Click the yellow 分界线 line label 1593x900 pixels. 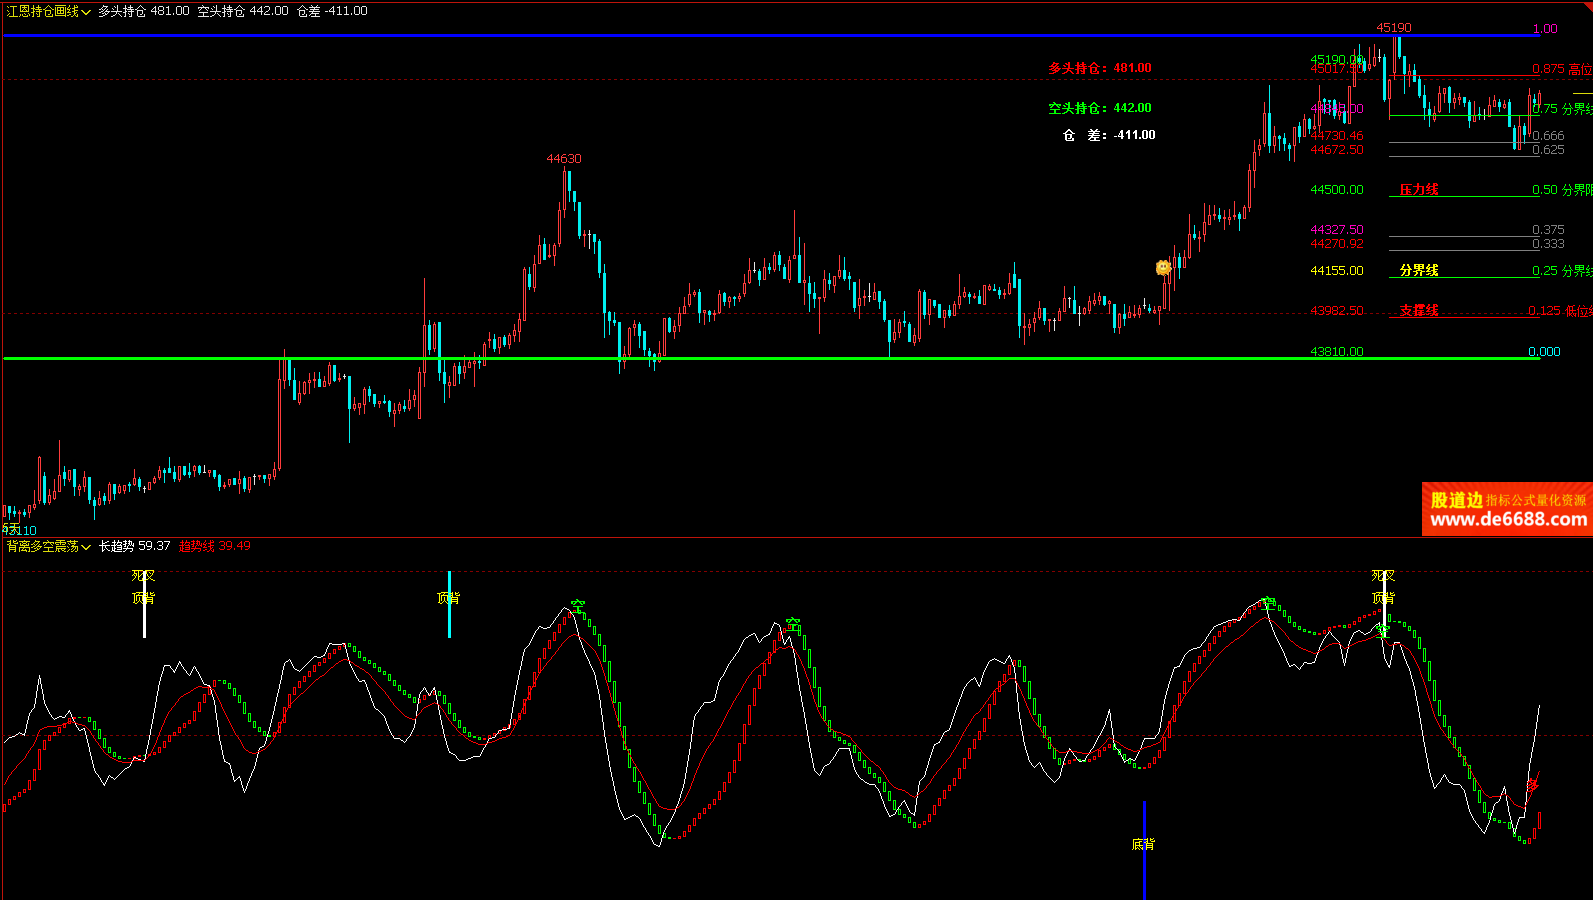1418,271
